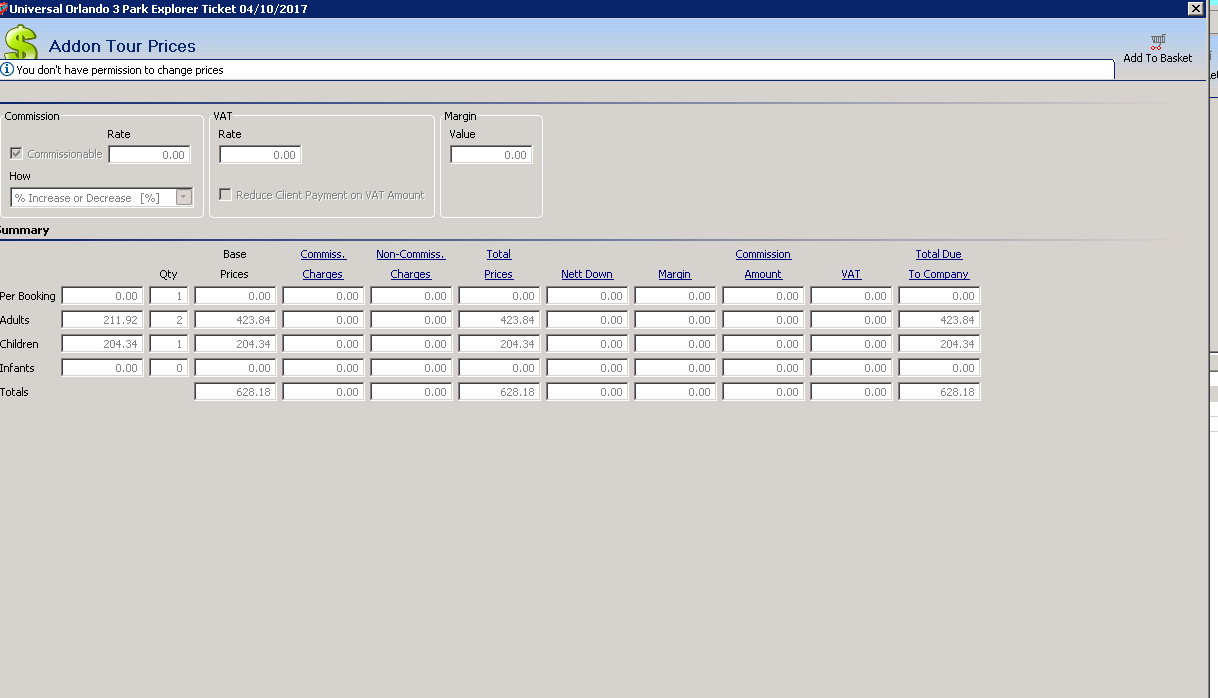
Task: Click the VAT Rate input field
Action: (x=260, y=155)
